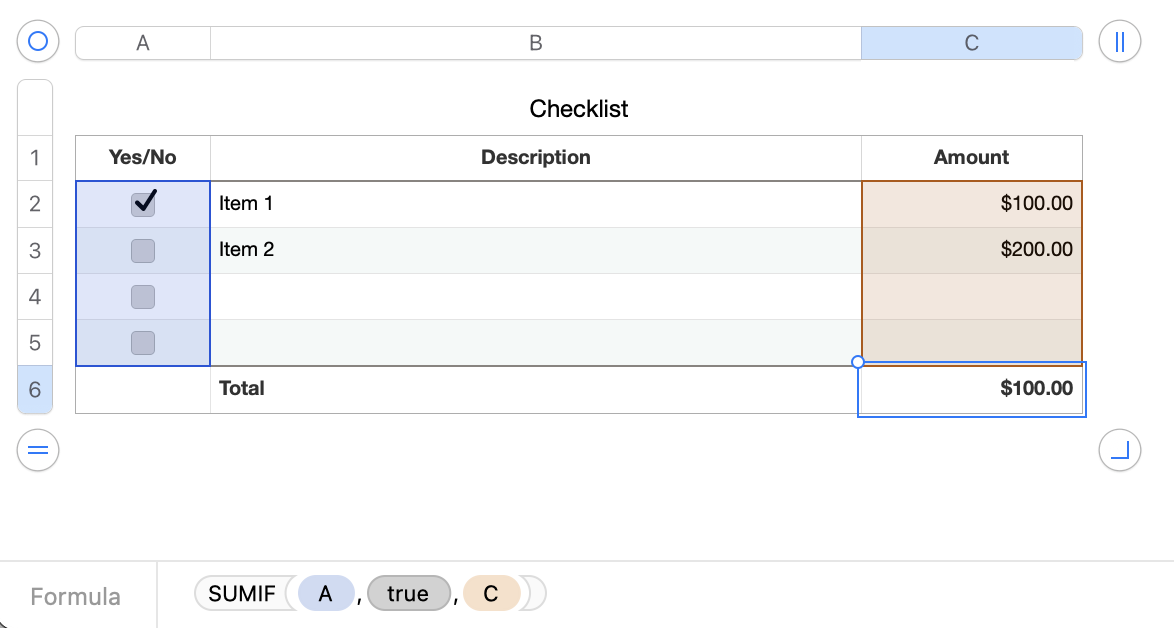The width and height of the screenshot is (1174, 628).
Task: Select row 6 header
Action: [35, 390]
